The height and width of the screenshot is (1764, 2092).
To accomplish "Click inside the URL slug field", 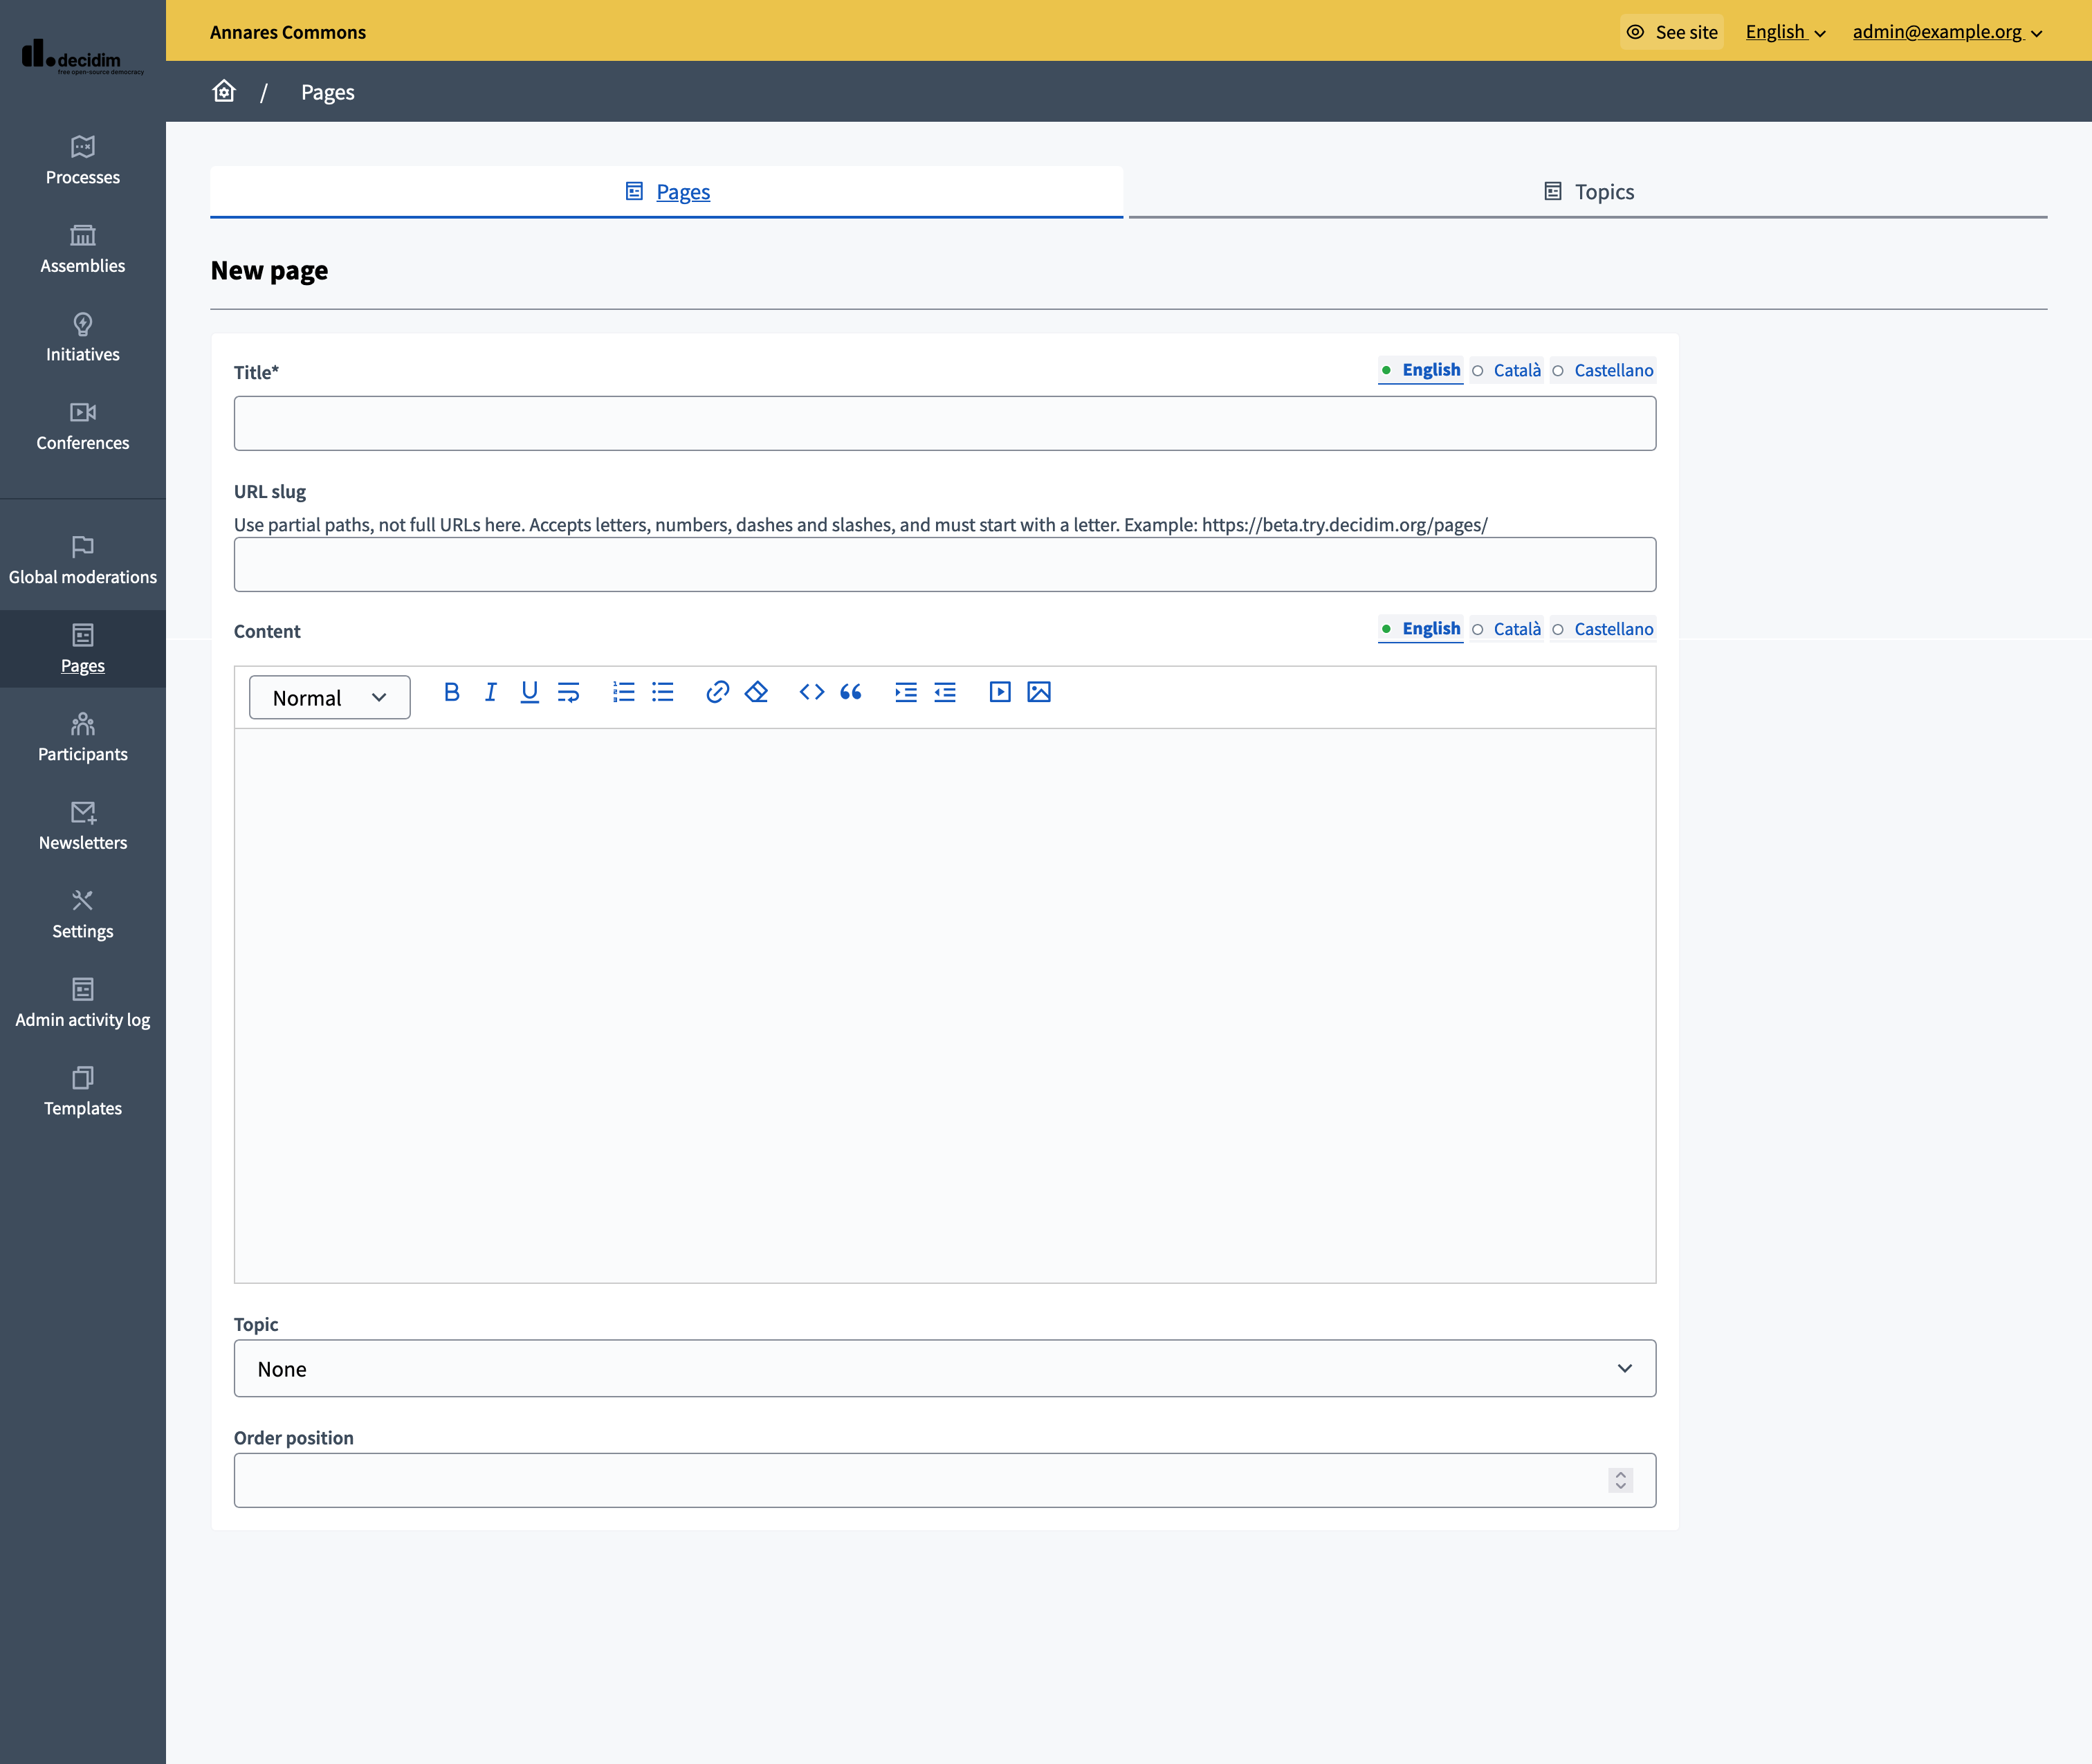I will click(x=944, y=564).
